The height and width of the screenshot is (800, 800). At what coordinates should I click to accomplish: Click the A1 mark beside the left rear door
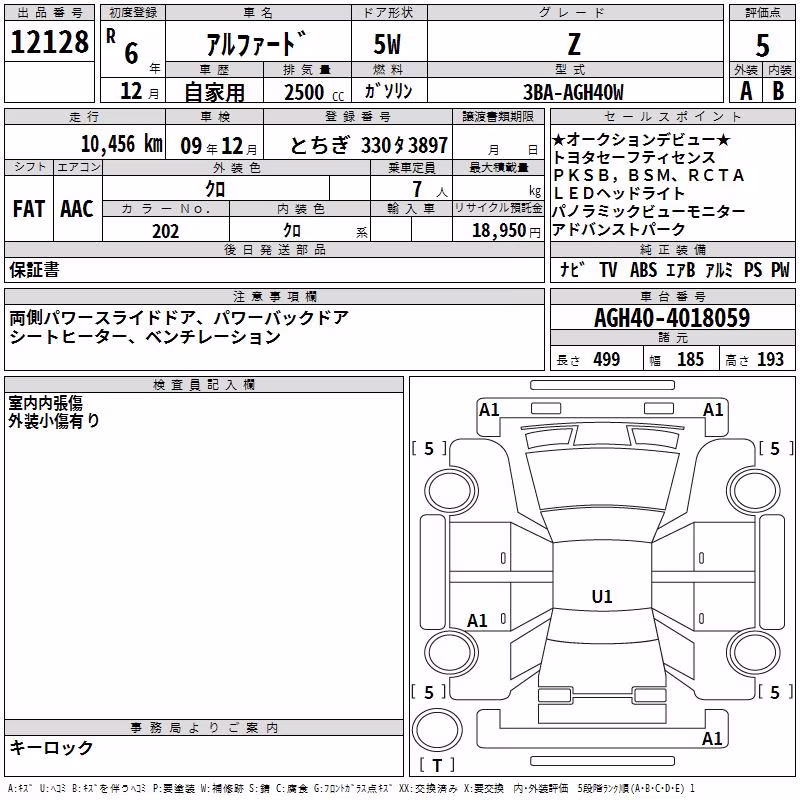pyautogui.click(x=478, y=621)
